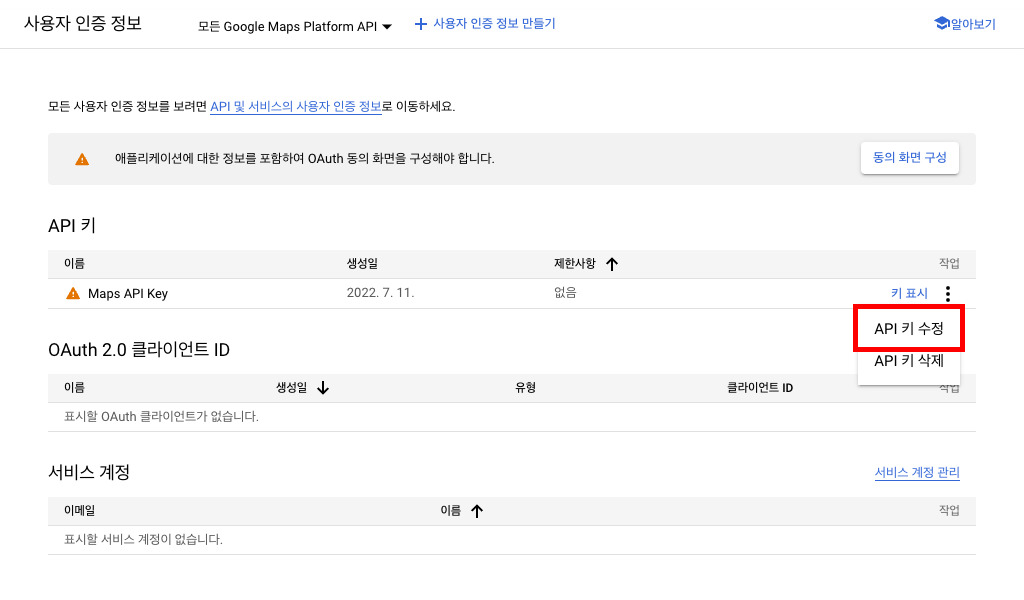Sort OAuth clients by 생성일 arrow
This screenshot has height=600, width=1024.
tap(323, 388)
